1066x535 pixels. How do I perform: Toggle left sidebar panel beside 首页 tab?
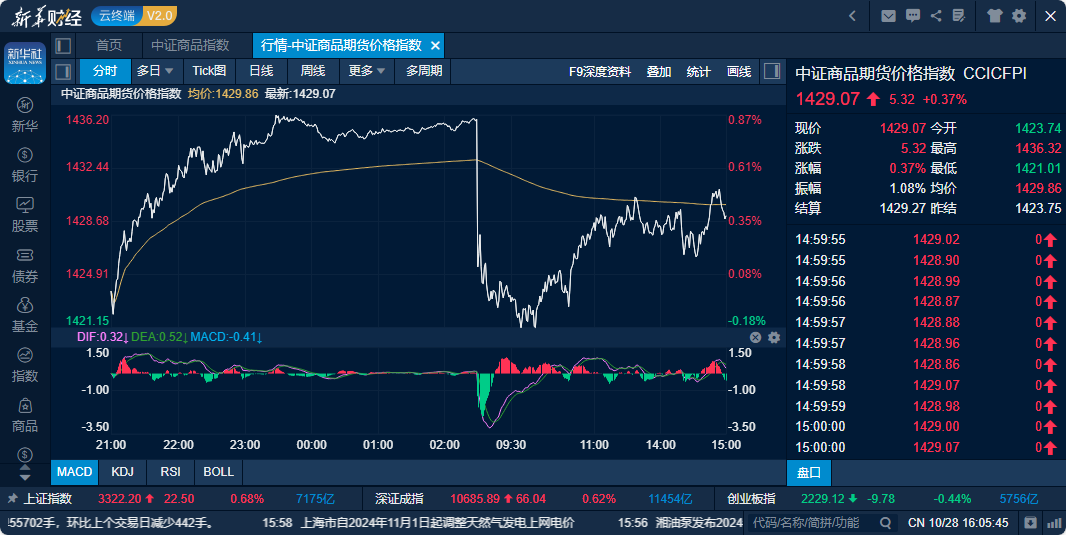(63, 46)
